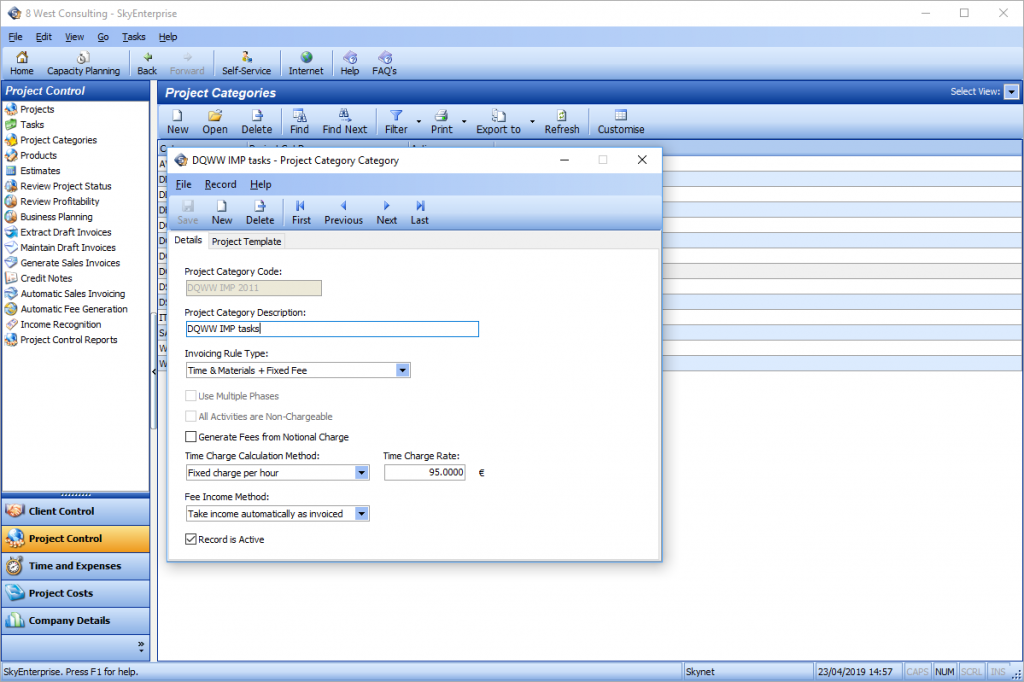
Task: Open the Internet icon on the toolbar
Action: tap(306, 62)
